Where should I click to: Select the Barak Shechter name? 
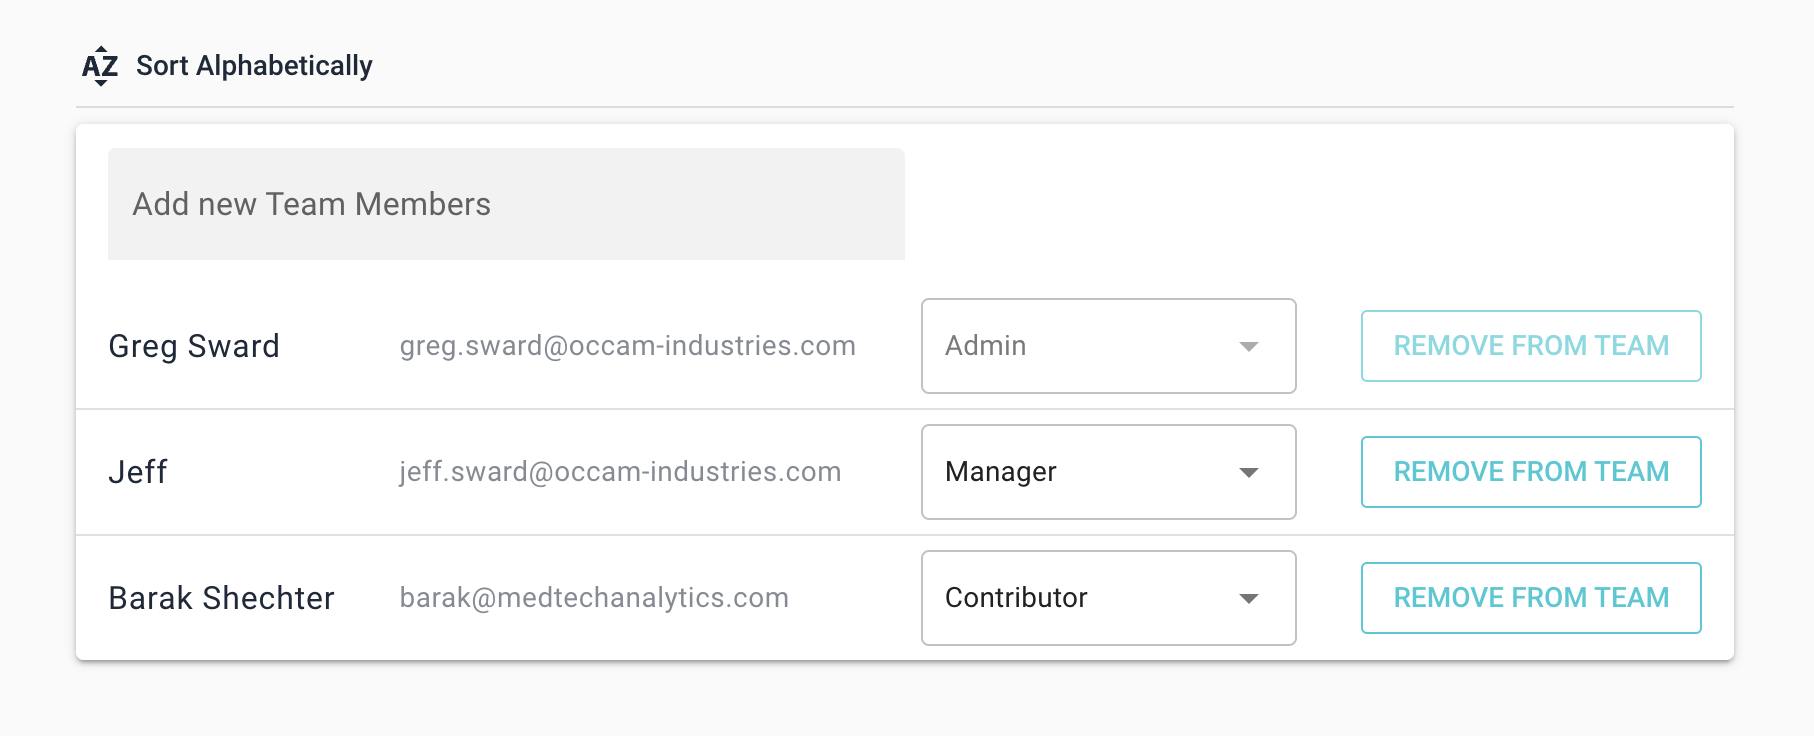coord(221,598)
